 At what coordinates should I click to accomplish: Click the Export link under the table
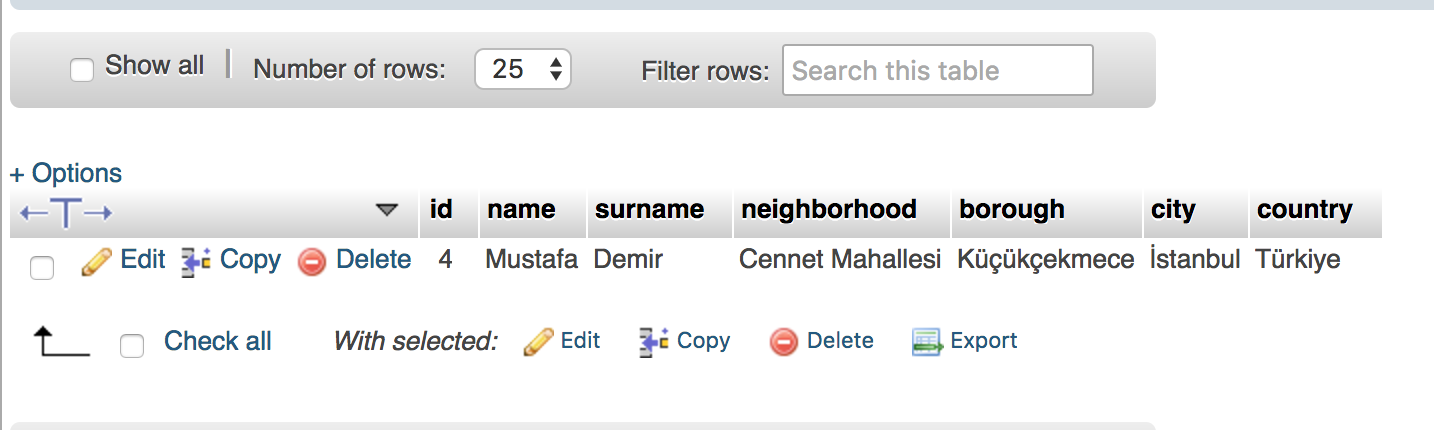(x=984, y=340)
